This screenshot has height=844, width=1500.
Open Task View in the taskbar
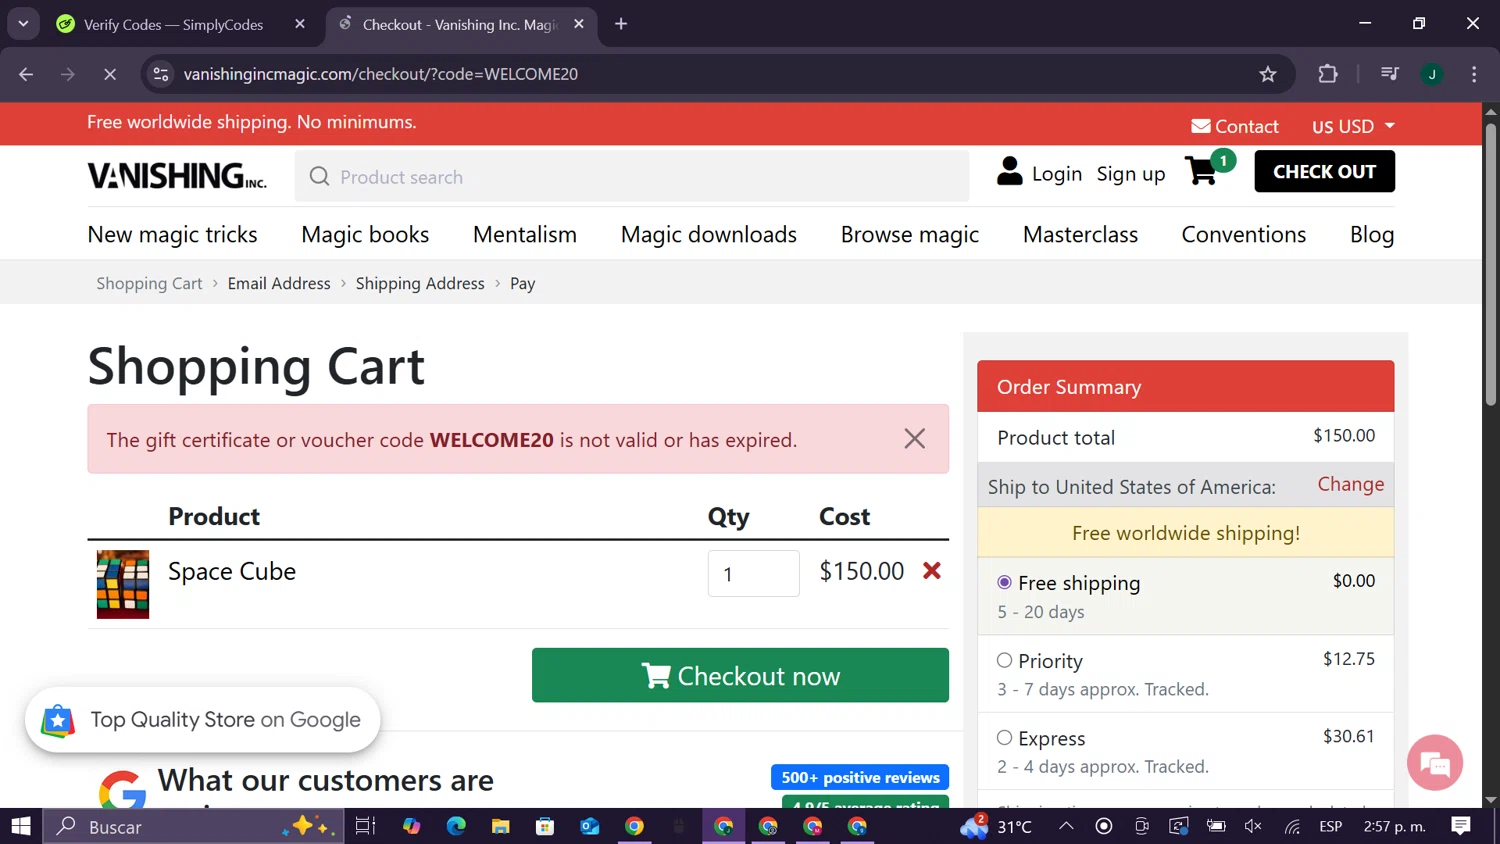365,826
